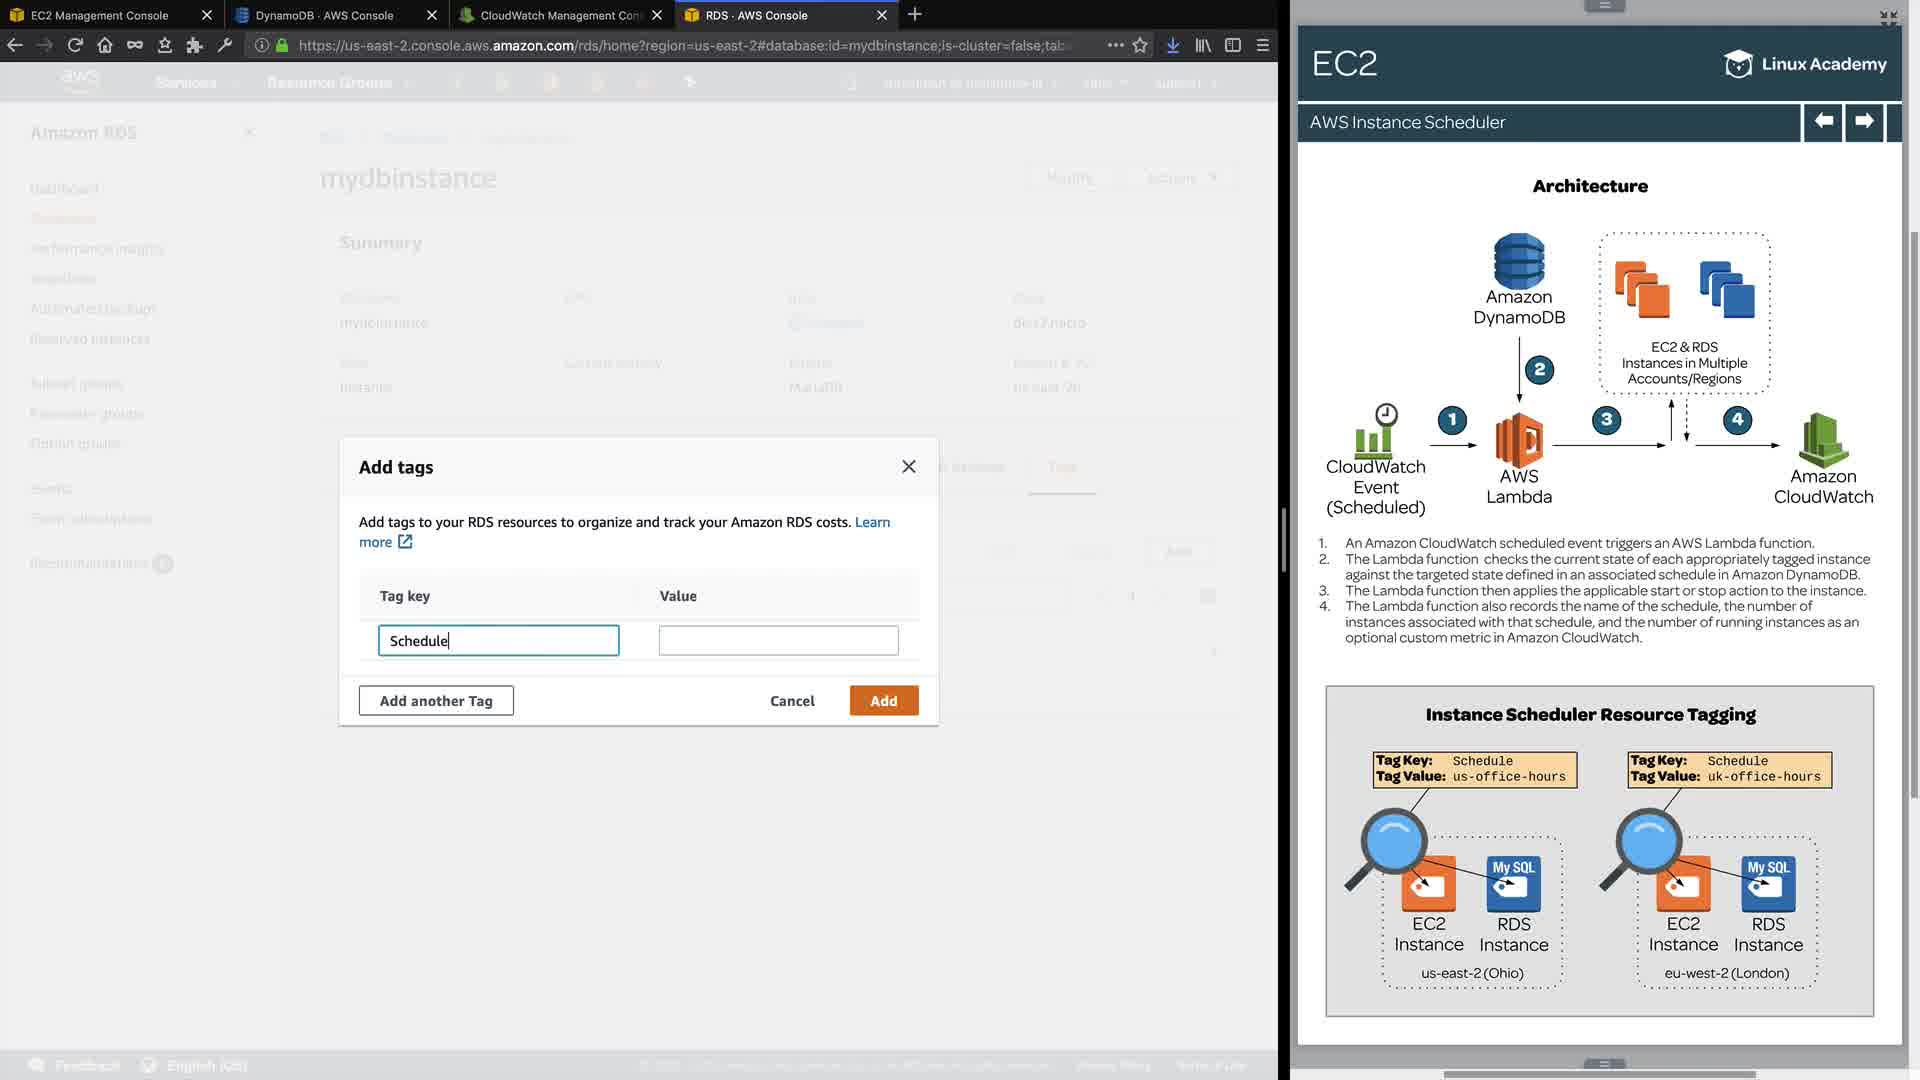Screen dimensions: 1920x1080
Task: Toggle the browser sidebar icon
Action: point(1233,45)
